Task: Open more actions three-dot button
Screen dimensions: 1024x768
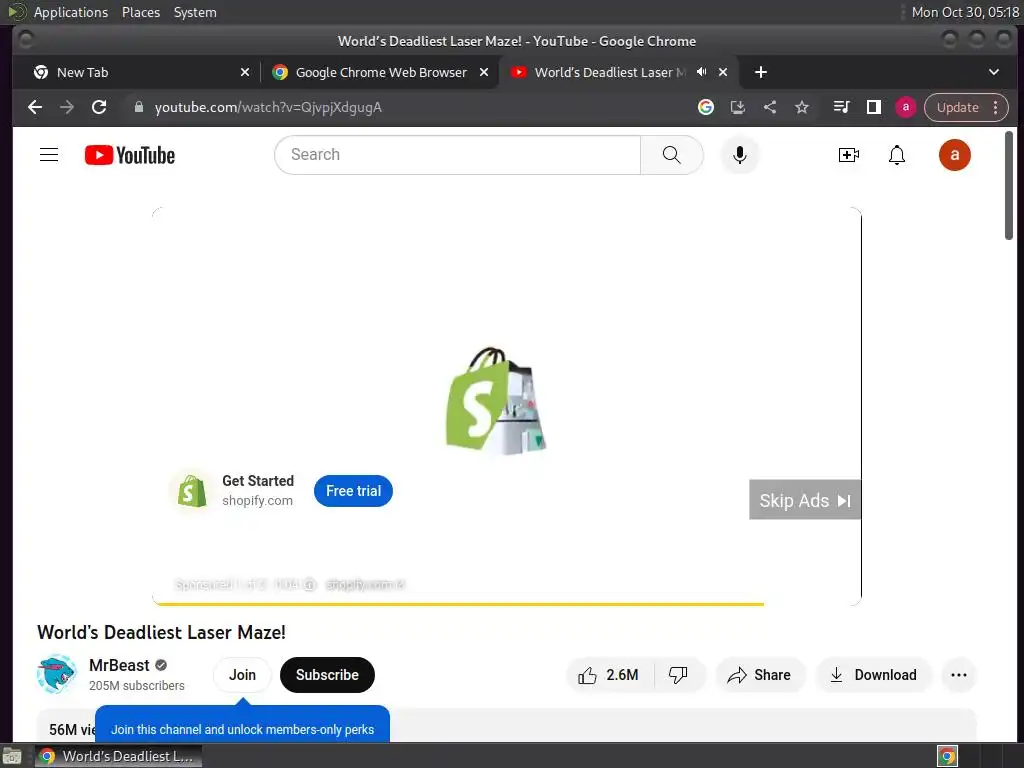Action: point(959,675)
